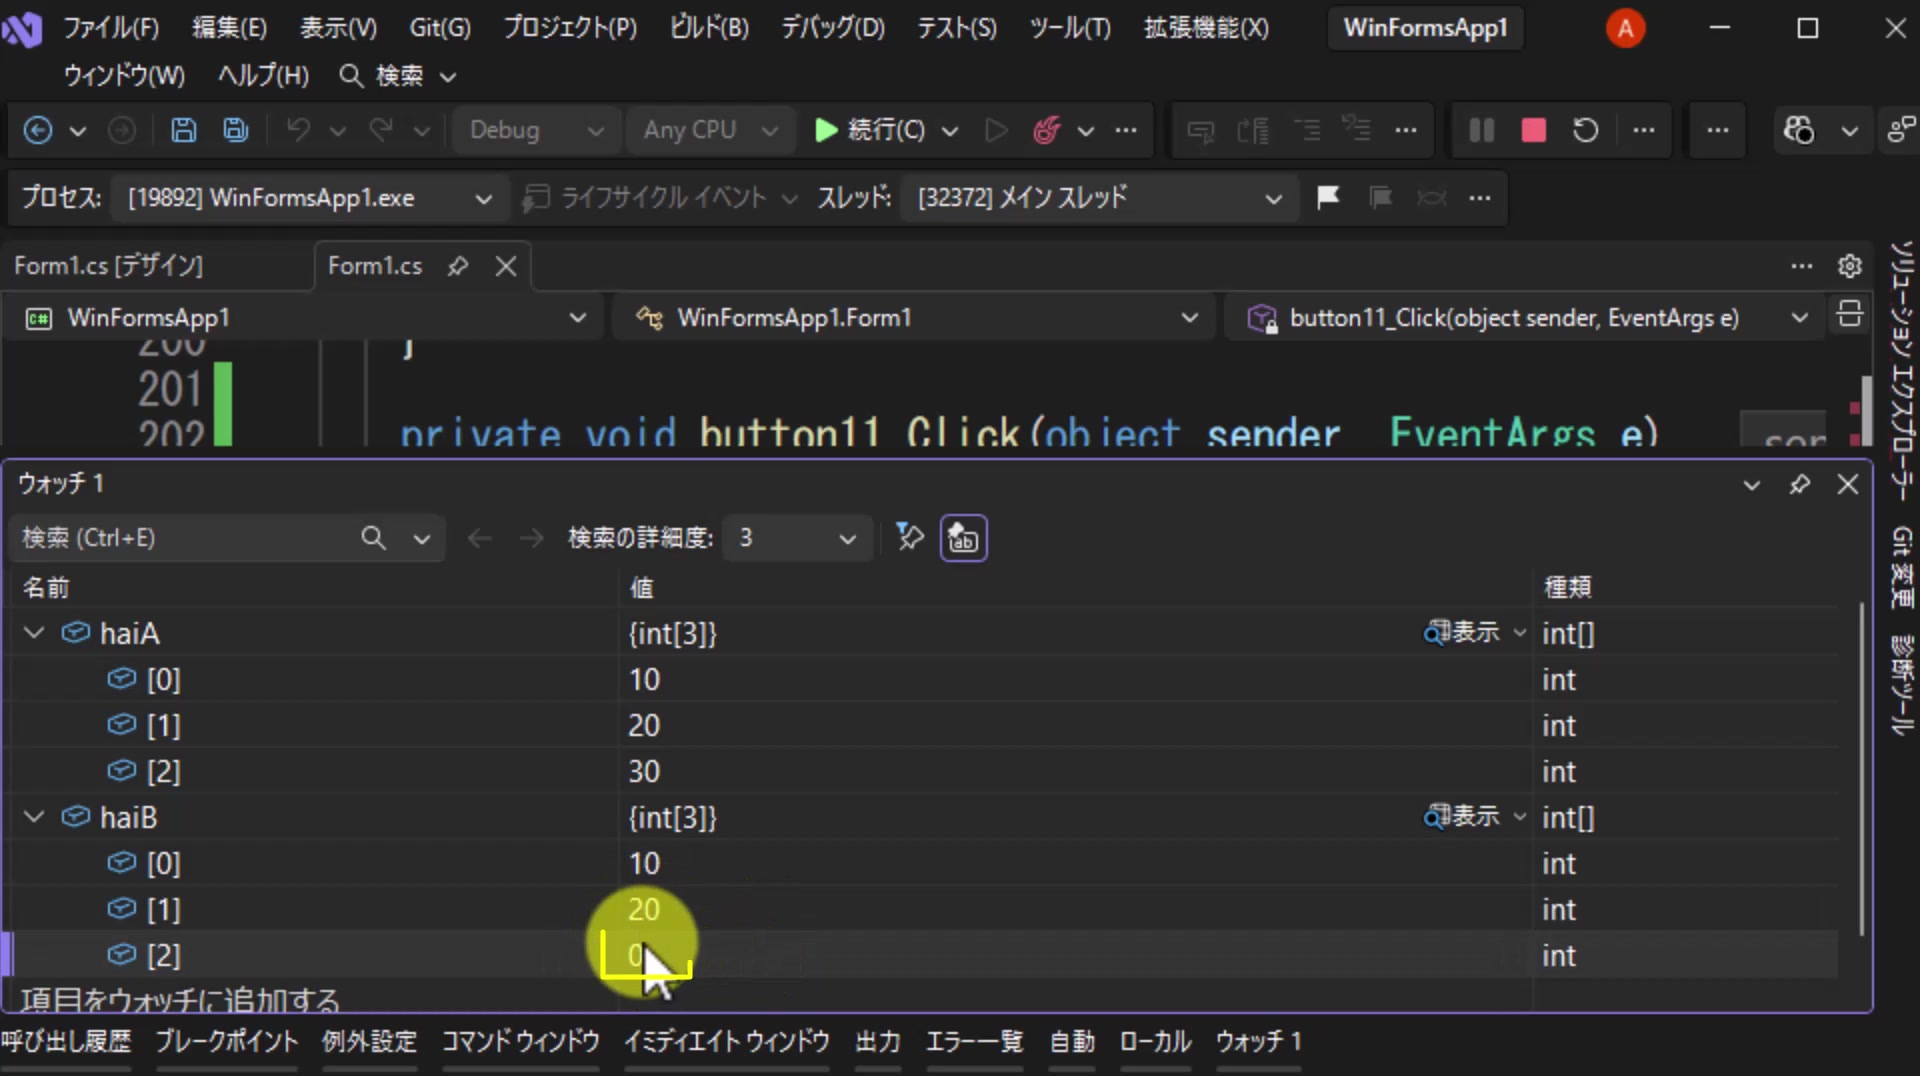This screenshot has height=1076, width=1920.
Task: Pause debugging with the Break All icon
Action: pos(1481,130)
